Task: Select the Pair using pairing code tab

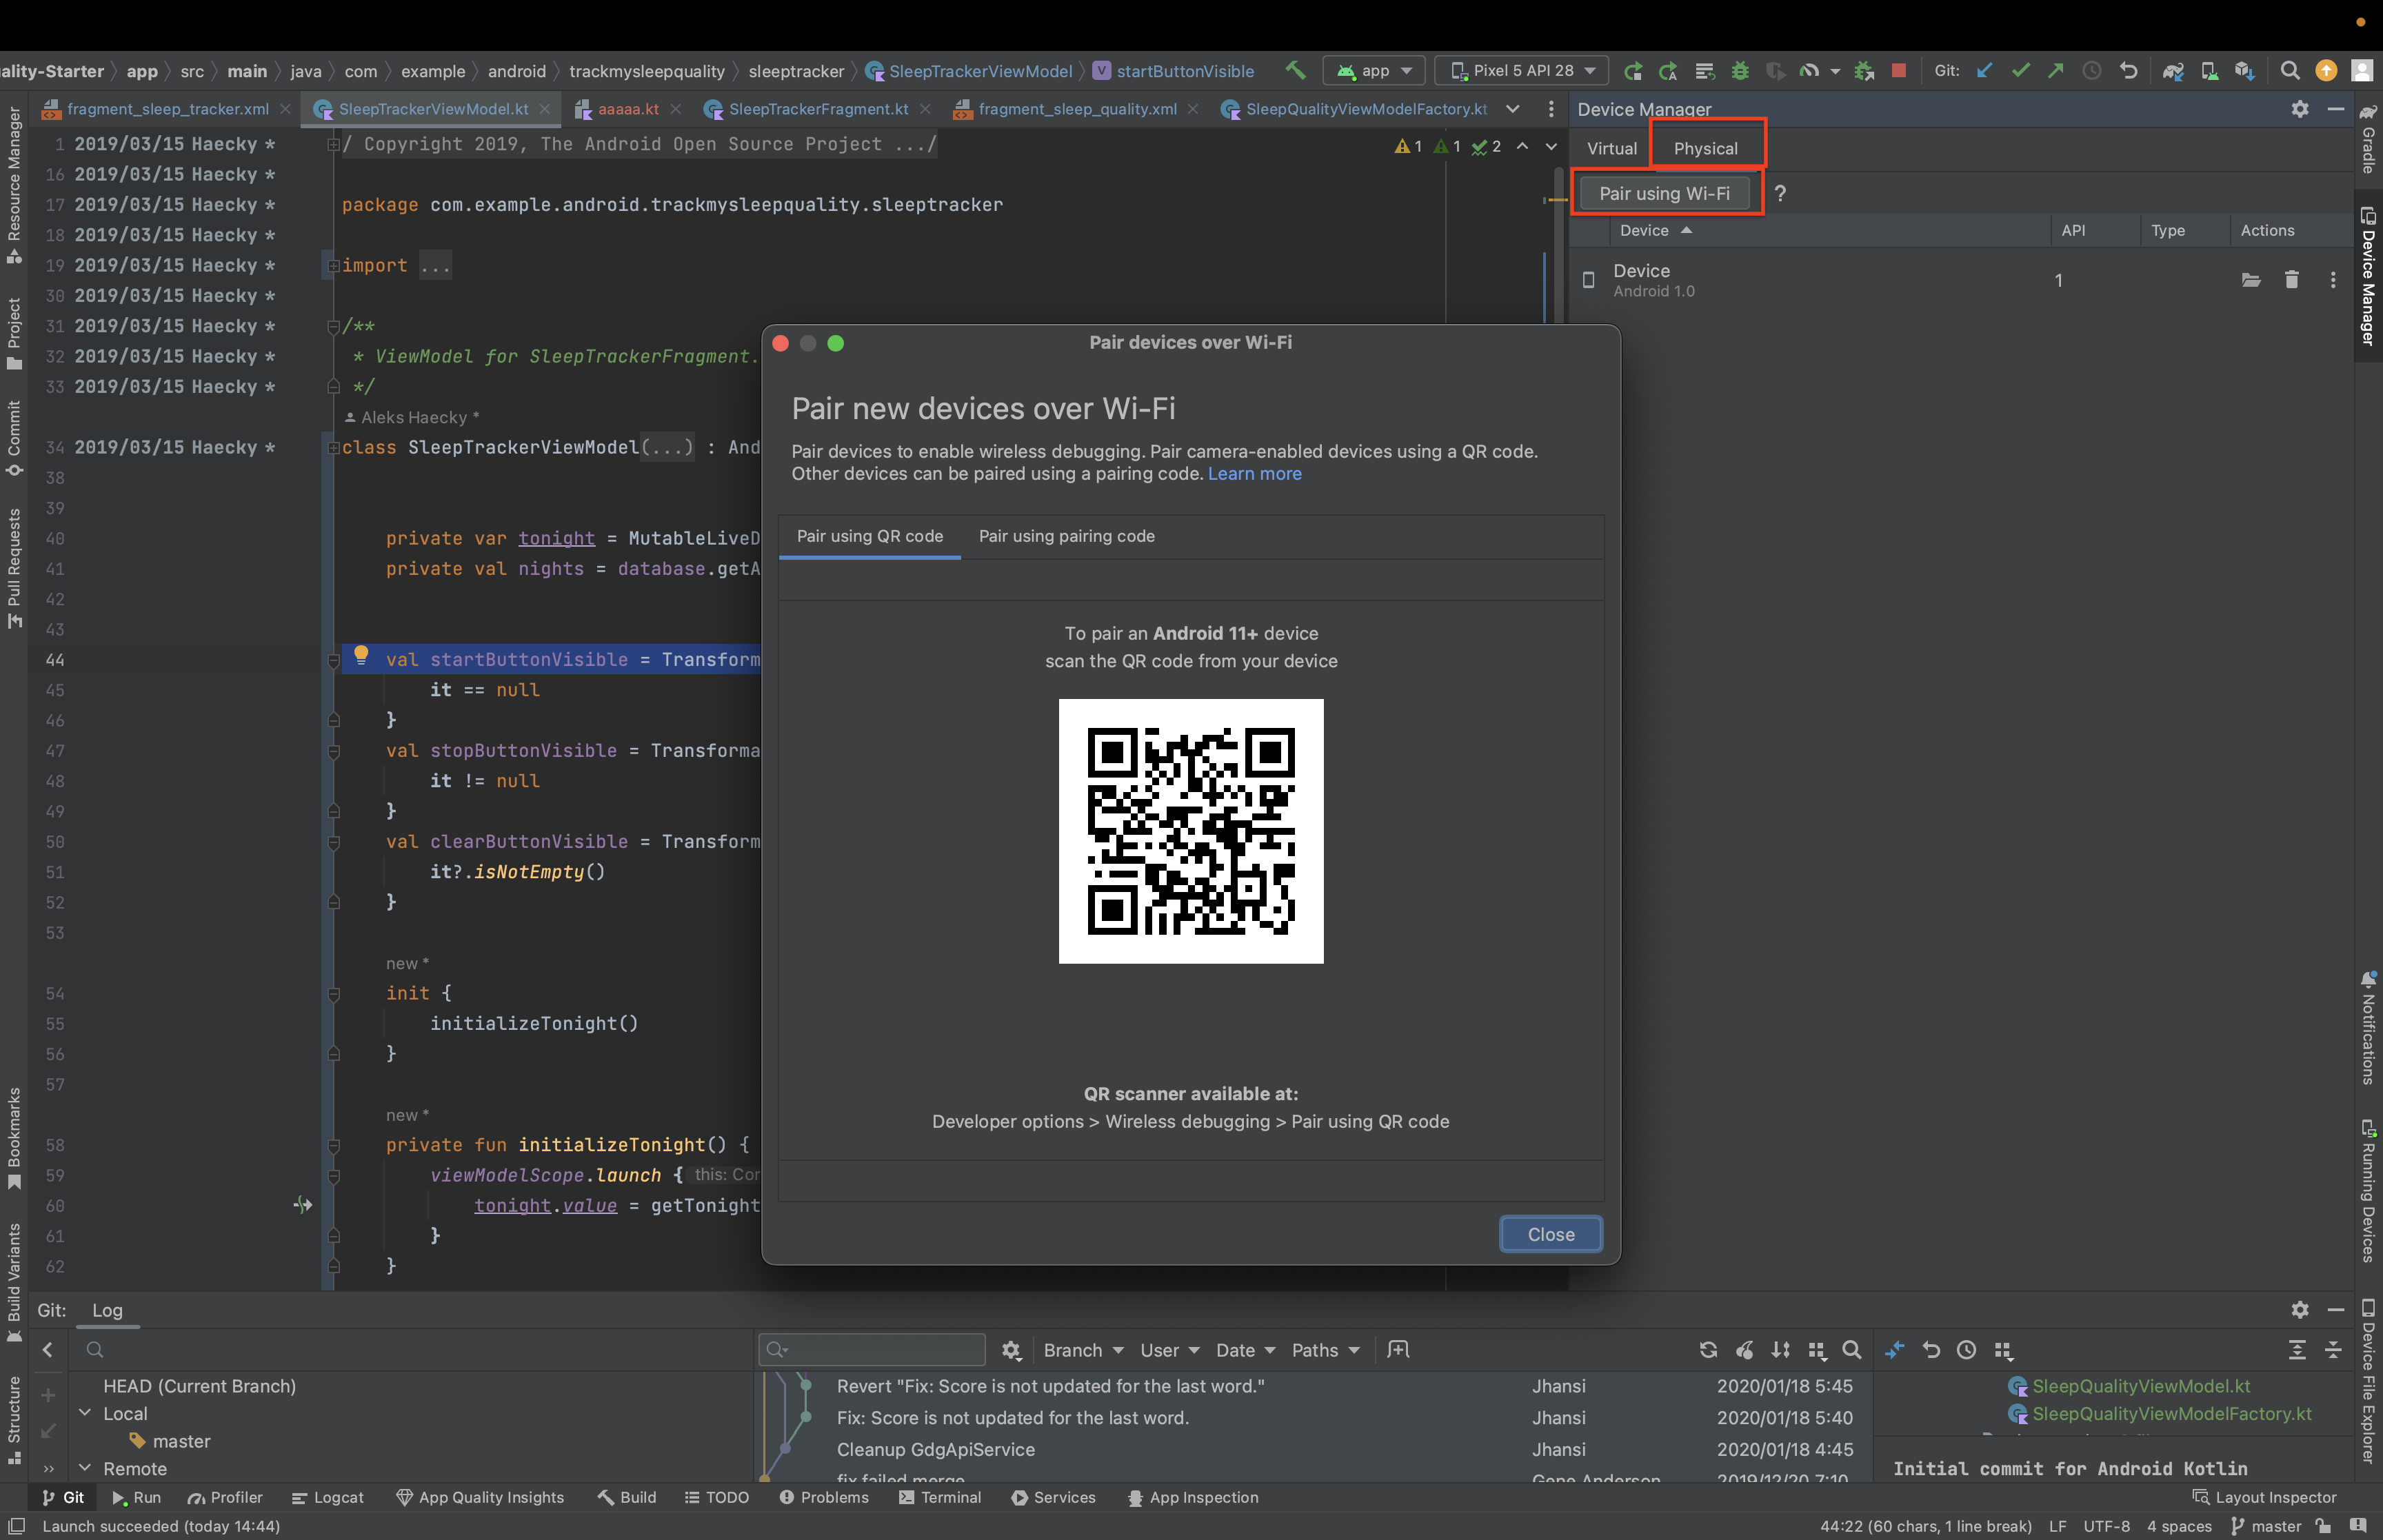Action: pyautogui.click(x=1066, y=536)
